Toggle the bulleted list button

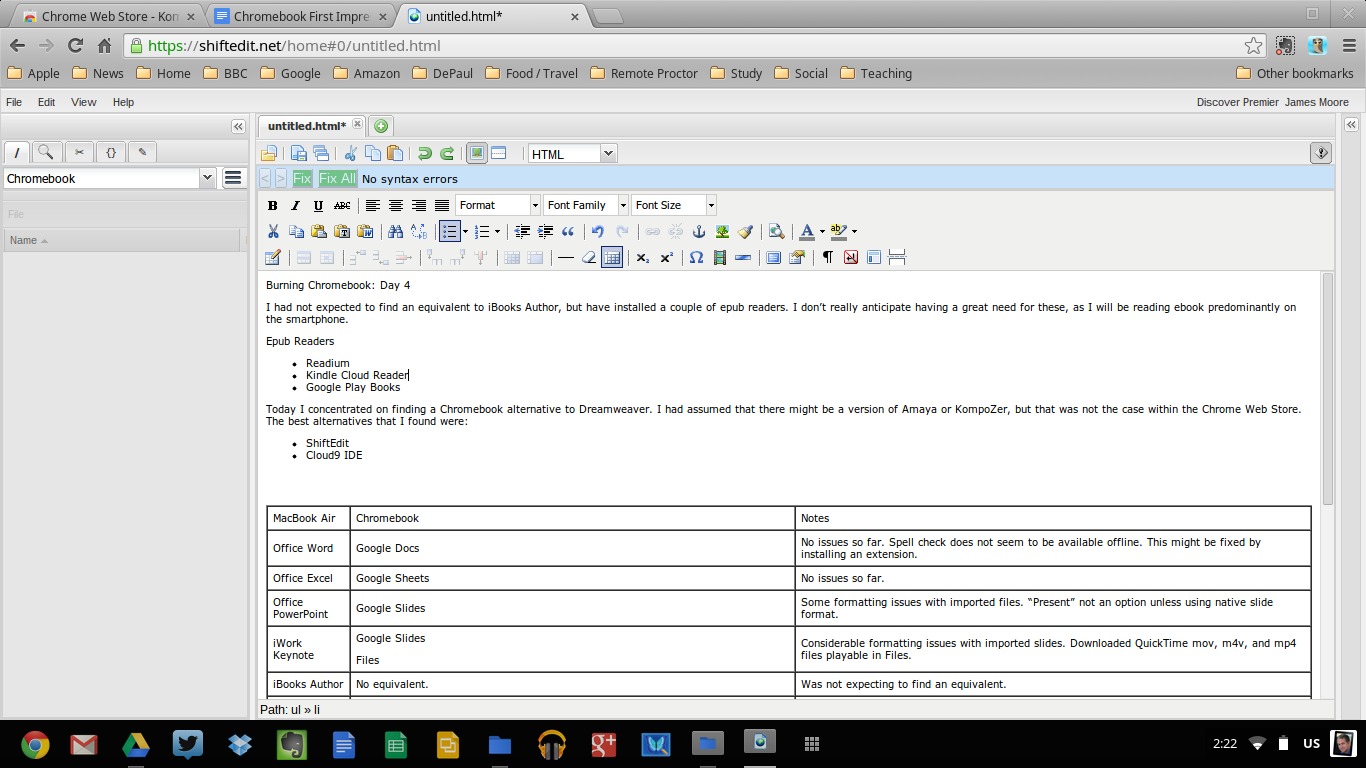[x=449, y=231]
